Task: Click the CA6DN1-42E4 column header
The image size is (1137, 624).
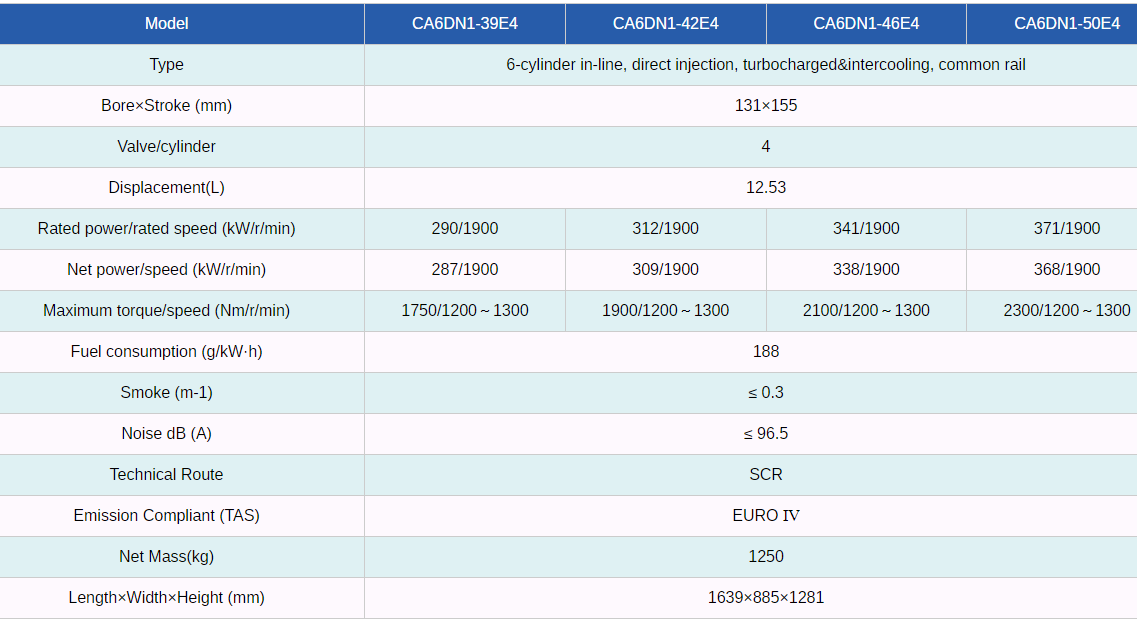Action: [x=665, y=23]
